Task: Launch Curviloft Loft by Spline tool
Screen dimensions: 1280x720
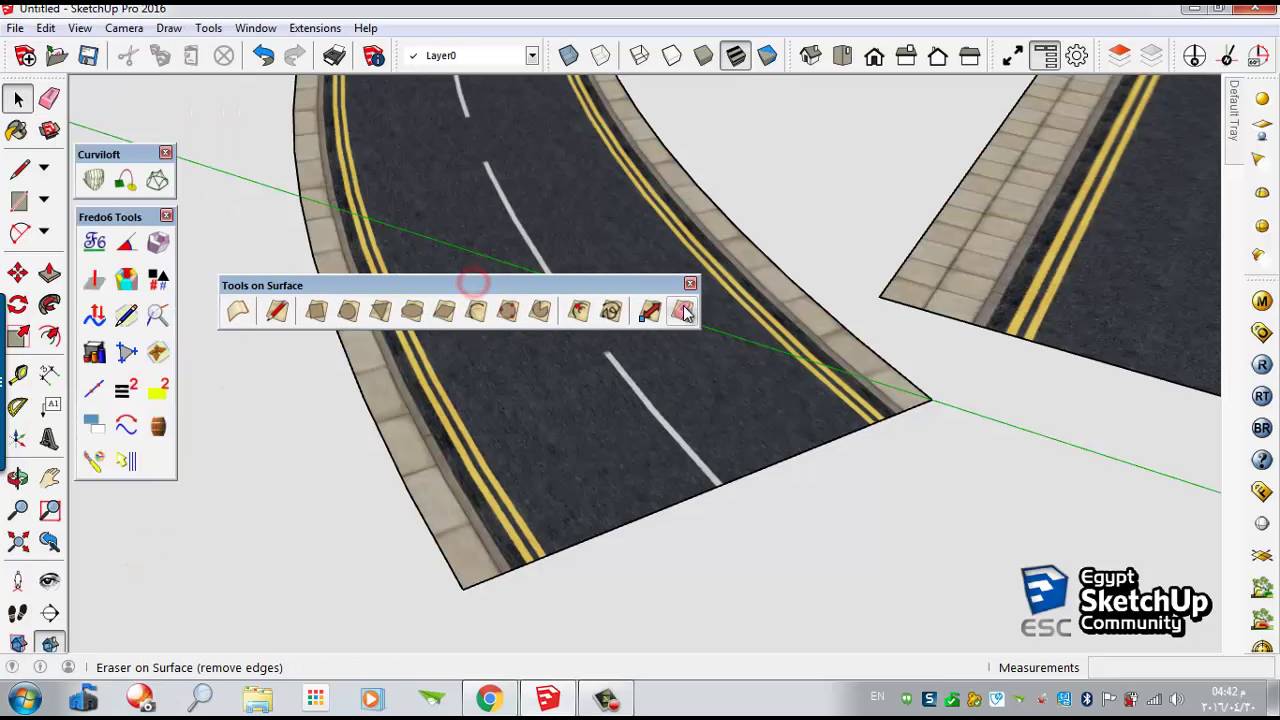Action: (94, 180)
